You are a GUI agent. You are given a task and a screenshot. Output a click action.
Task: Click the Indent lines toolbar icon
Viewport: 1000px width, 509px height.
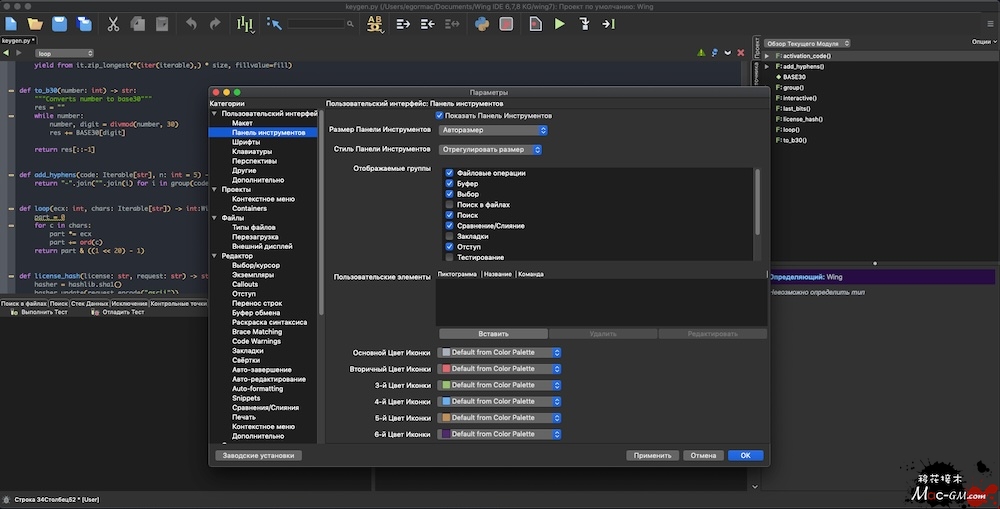tap(402, 23)
